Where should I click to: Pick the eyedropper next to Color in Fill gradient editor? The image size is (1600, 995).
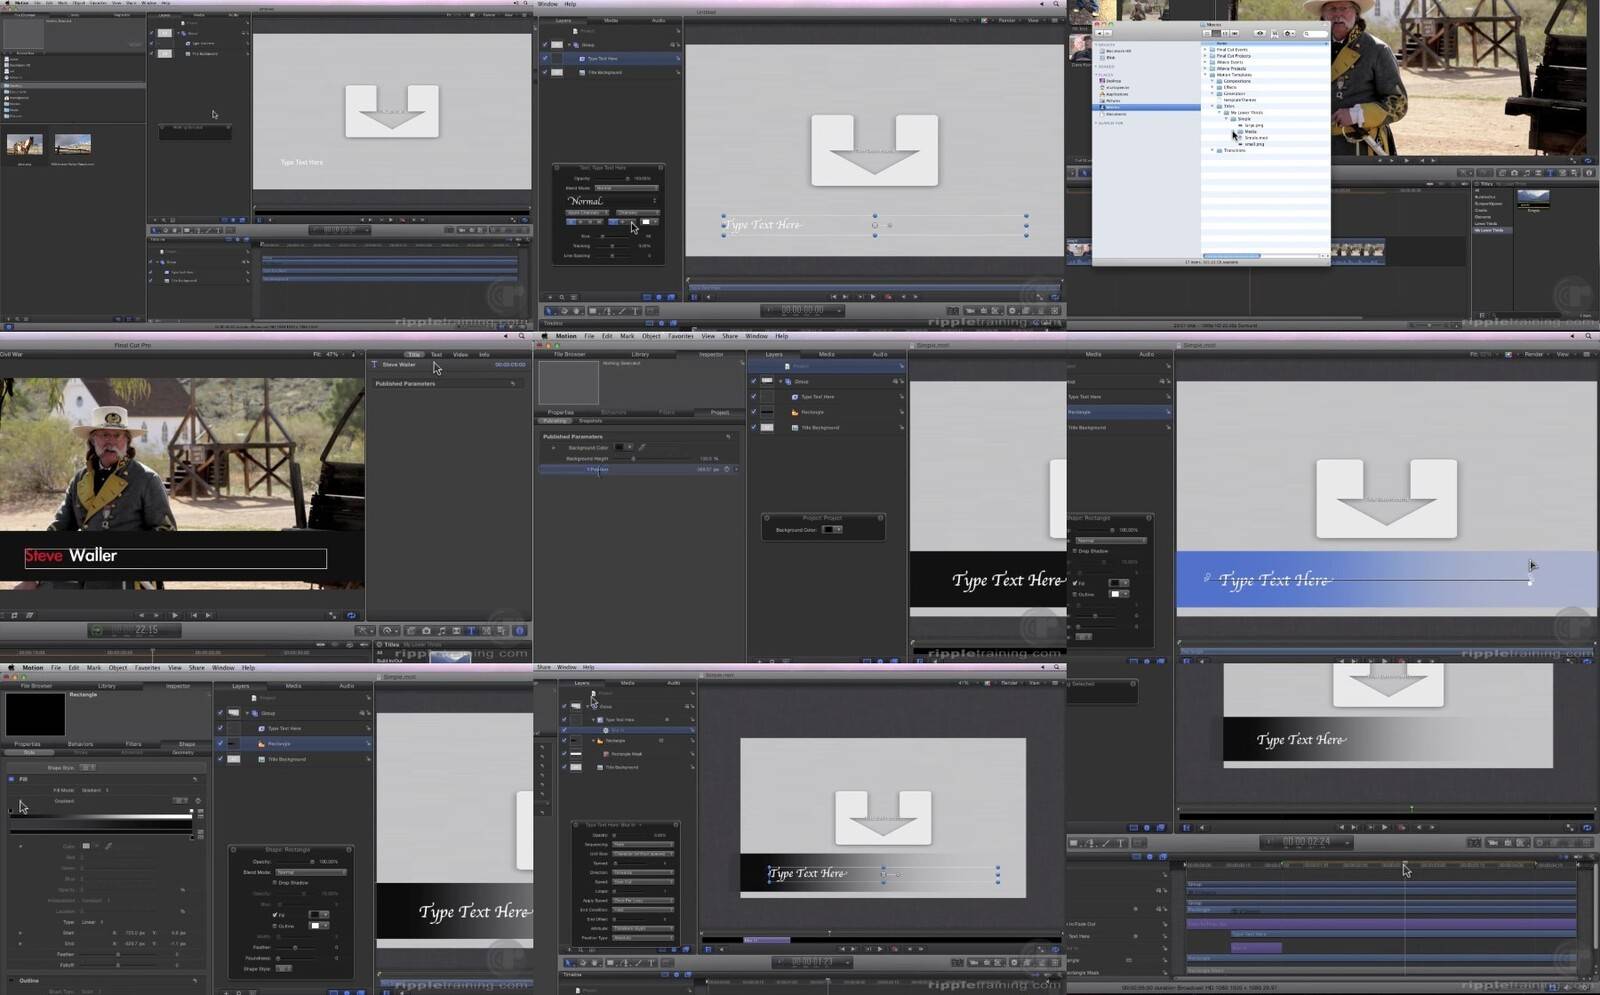coord(108,846)
